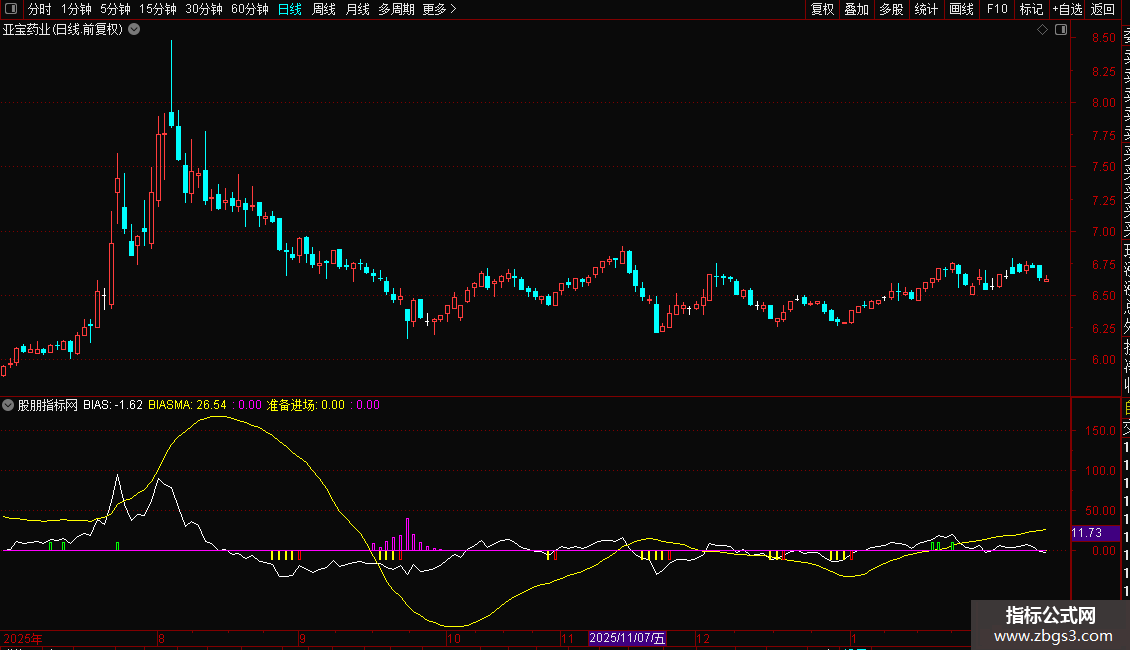Select the 月线 monthly period tab

357,9
